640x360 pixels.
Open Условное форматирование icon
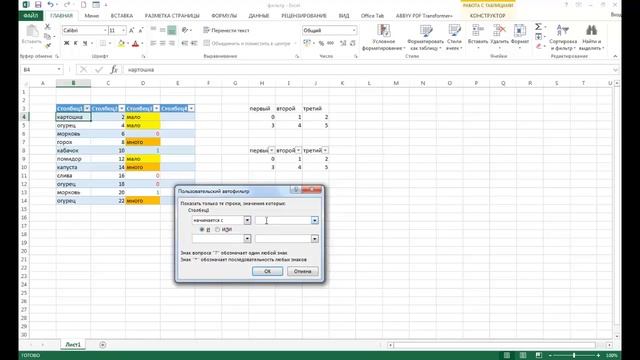384,31
